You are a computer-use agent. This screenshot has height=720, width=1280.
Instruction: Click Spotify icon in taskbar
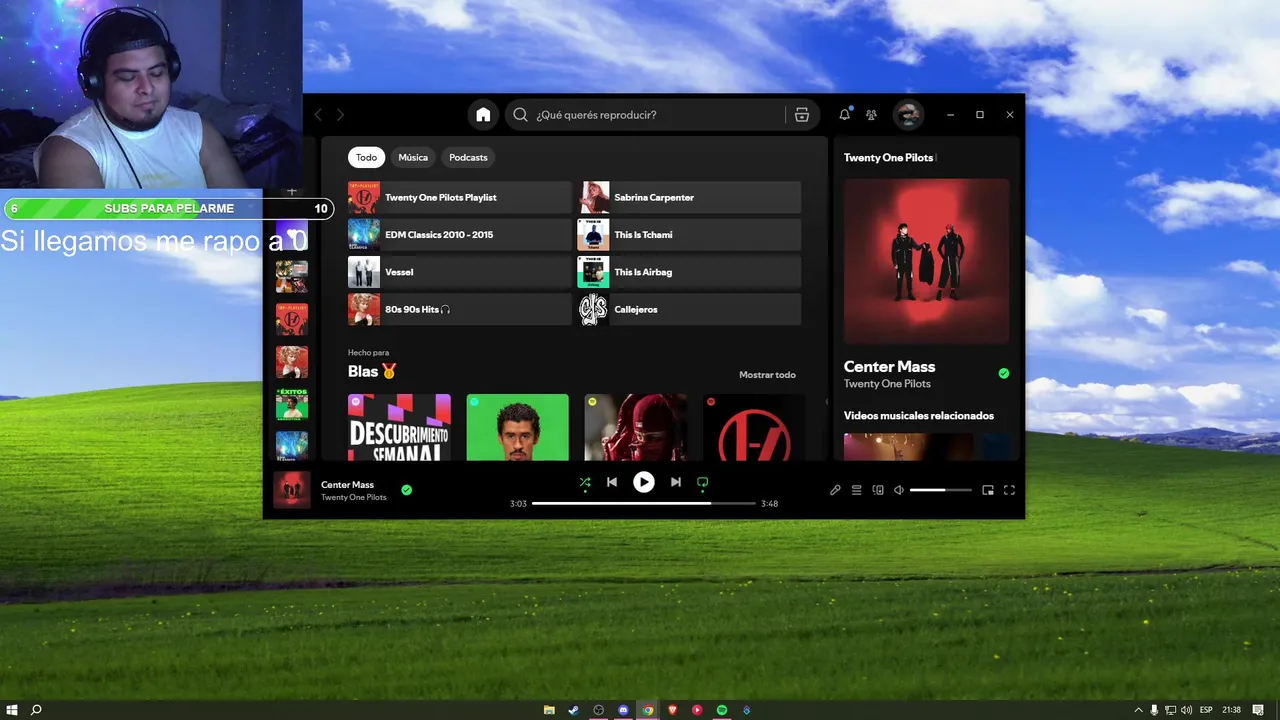click(x=722, y=710)
